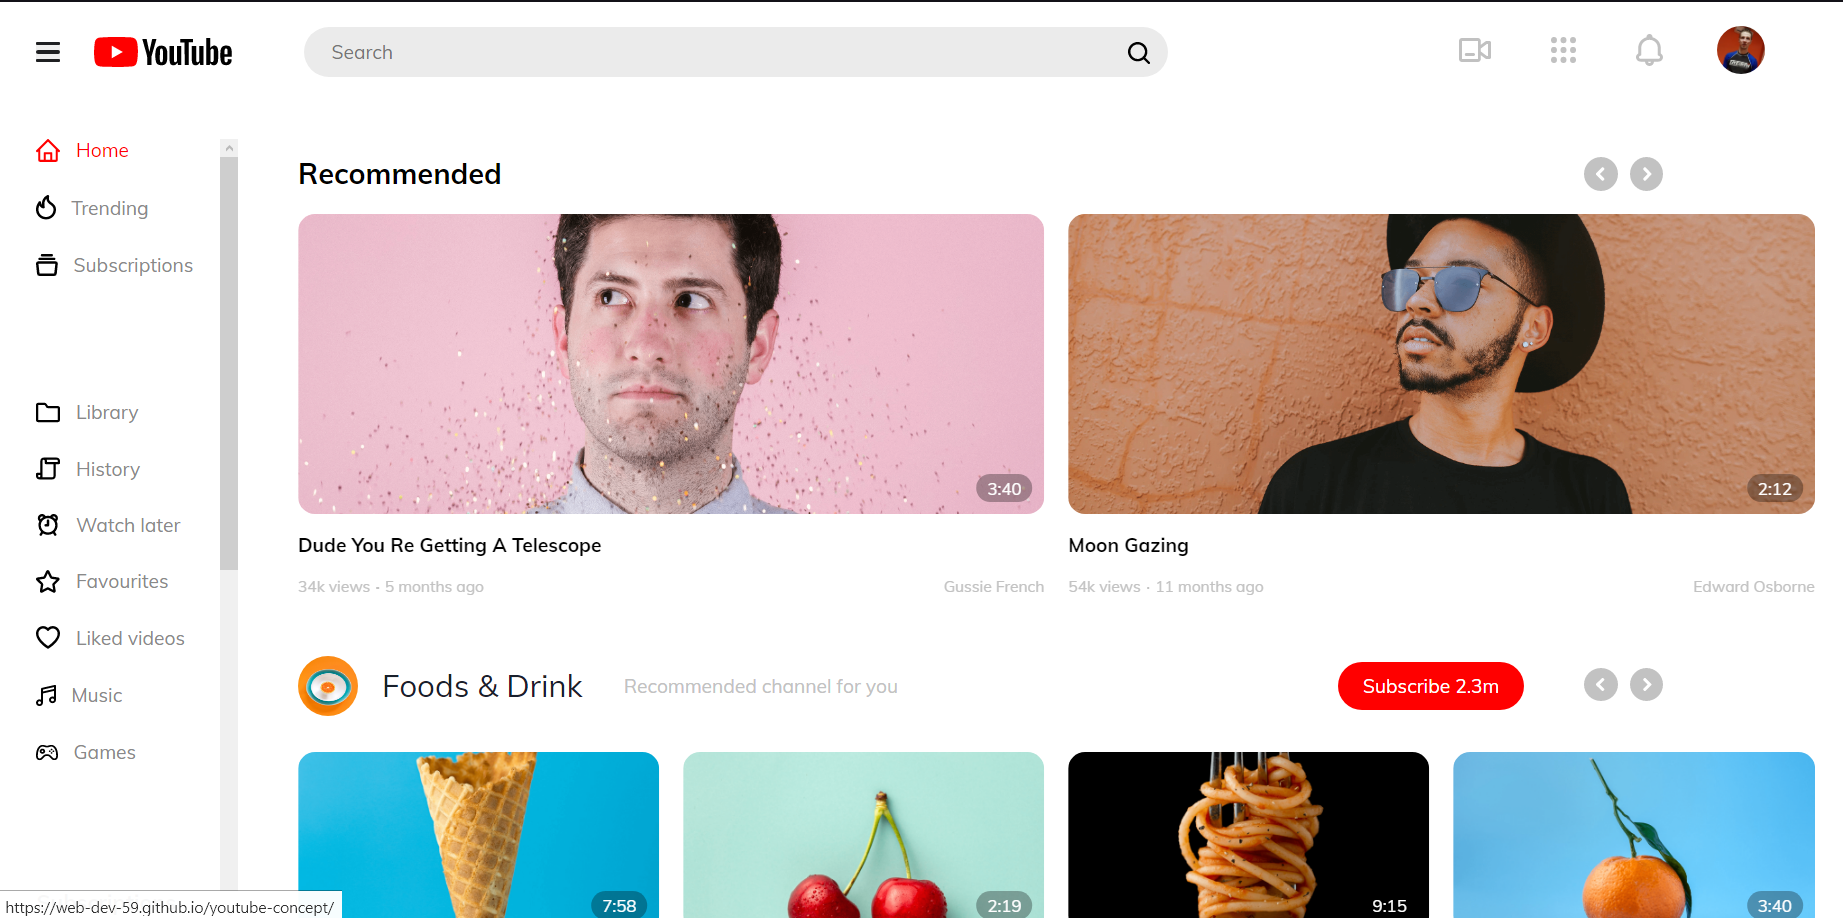Image resolution: width=1843 pixels, height=918 pixels.
Task: Click the Trending flame icon
Action: point(46,207)
